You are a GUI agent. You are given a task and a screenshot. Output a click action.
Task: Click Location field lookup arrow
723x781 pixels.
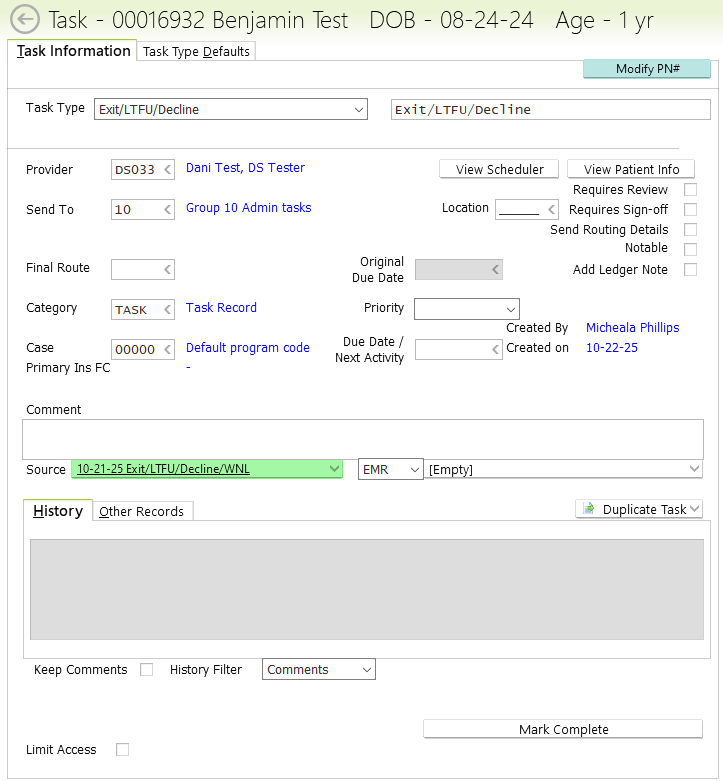pos(549,209)
